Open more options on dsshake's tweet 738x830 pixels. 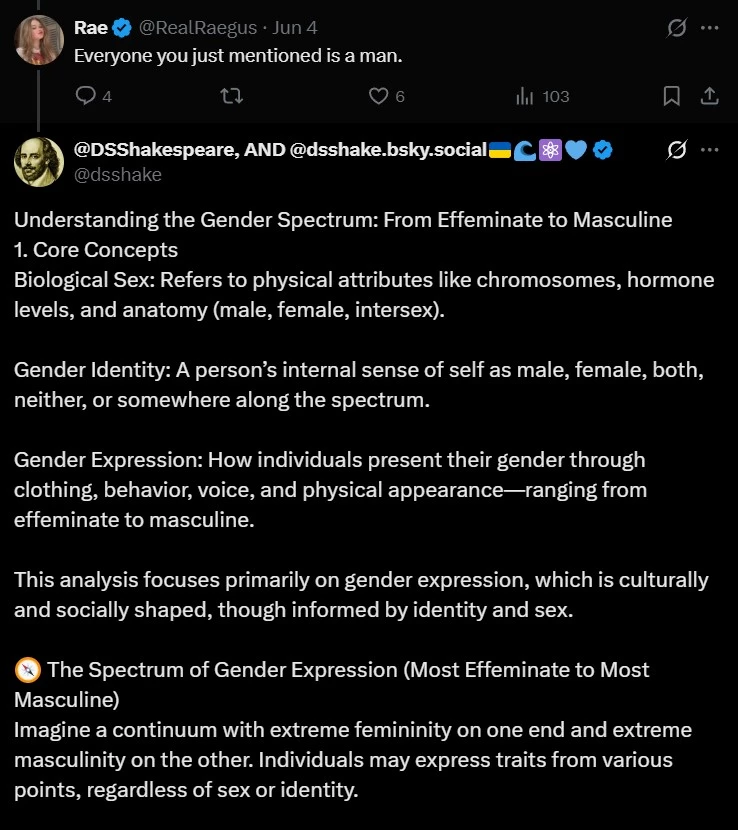709,150
